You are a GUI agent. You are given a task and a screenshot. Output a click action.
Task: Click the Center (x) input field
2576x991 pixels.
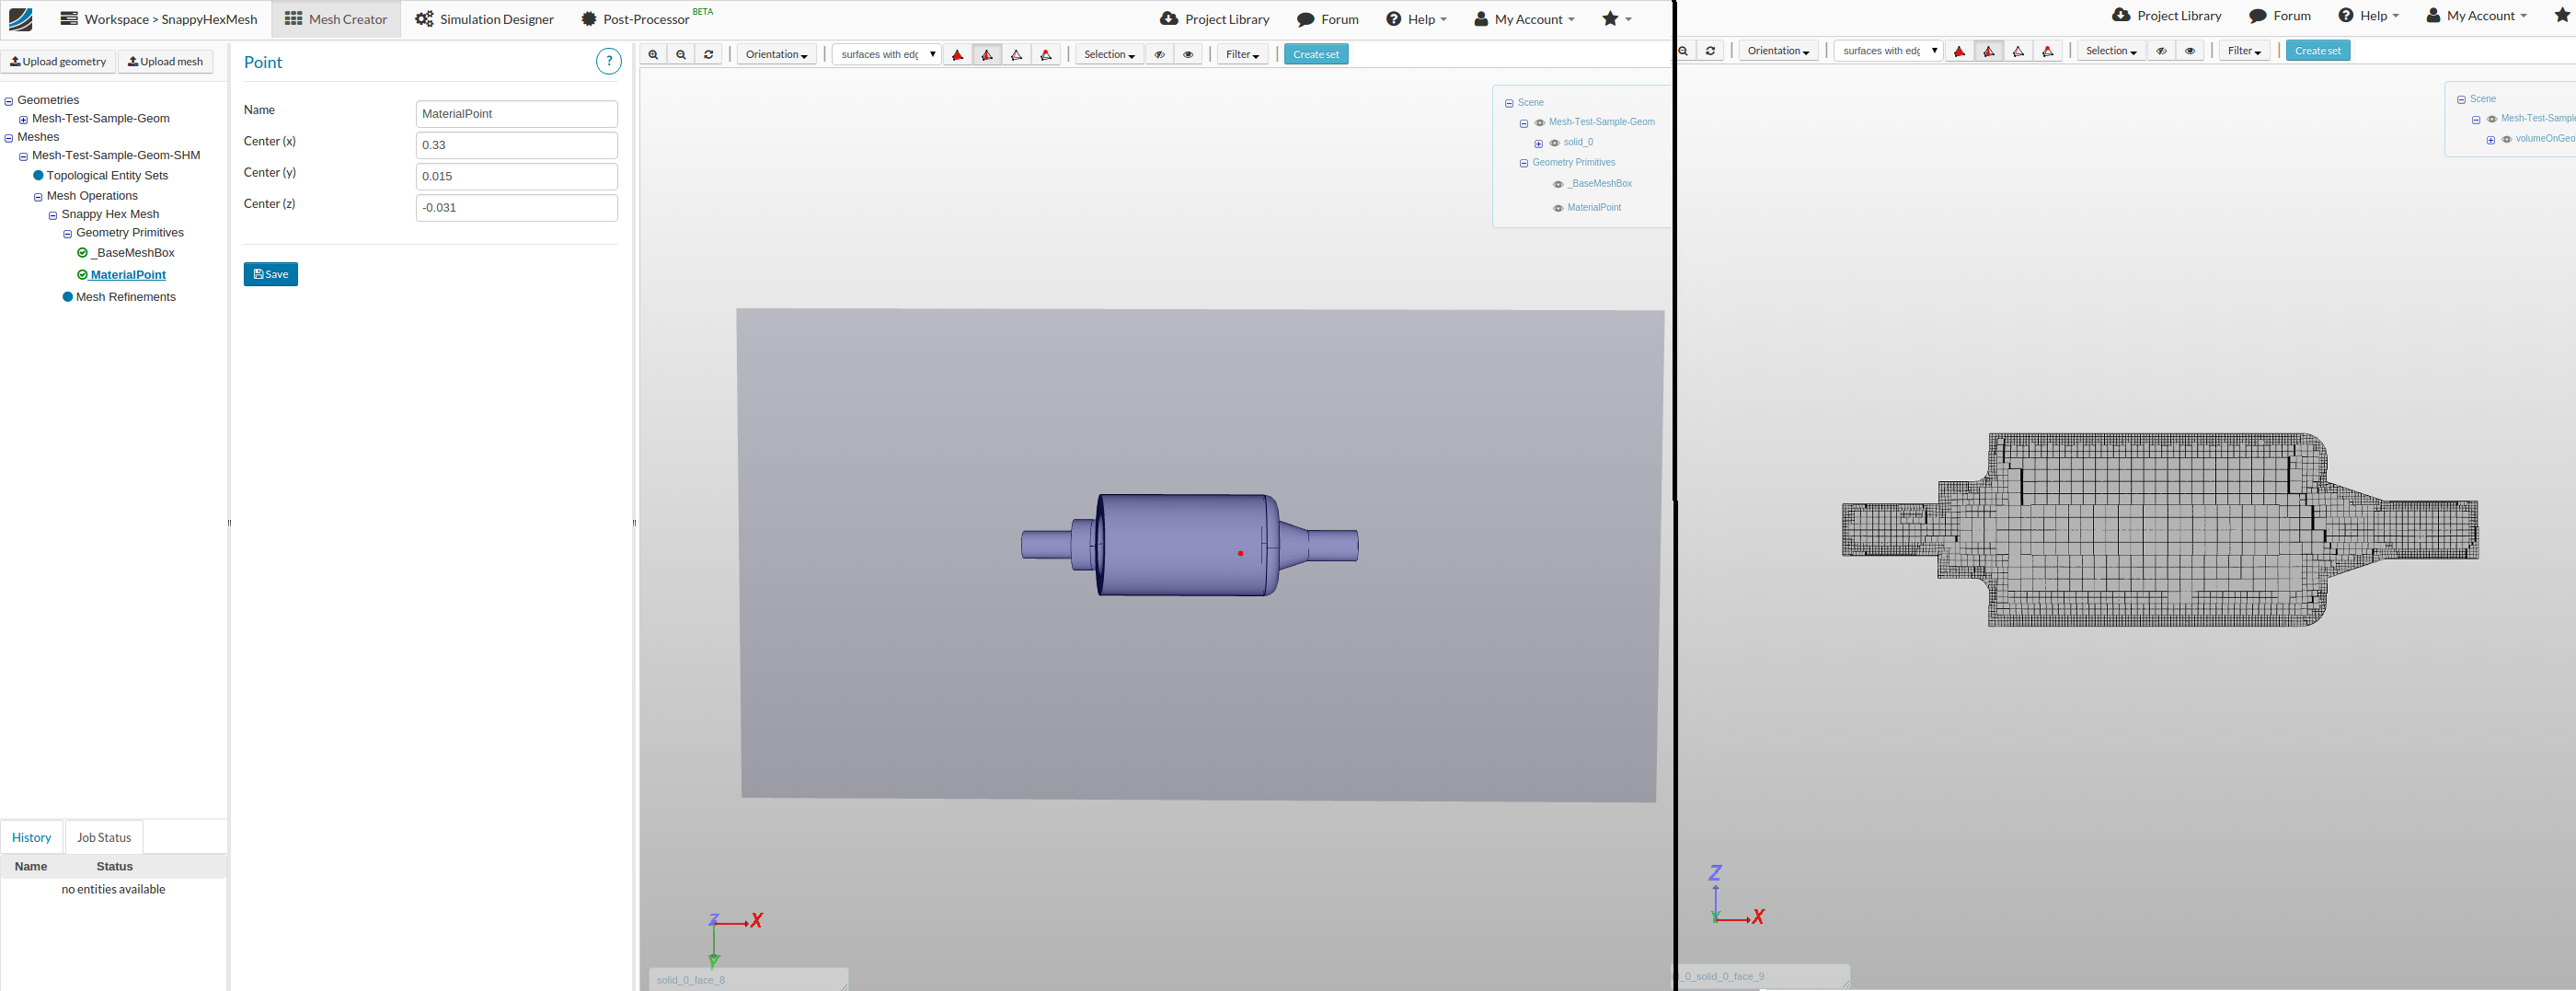tap(516, 145)
